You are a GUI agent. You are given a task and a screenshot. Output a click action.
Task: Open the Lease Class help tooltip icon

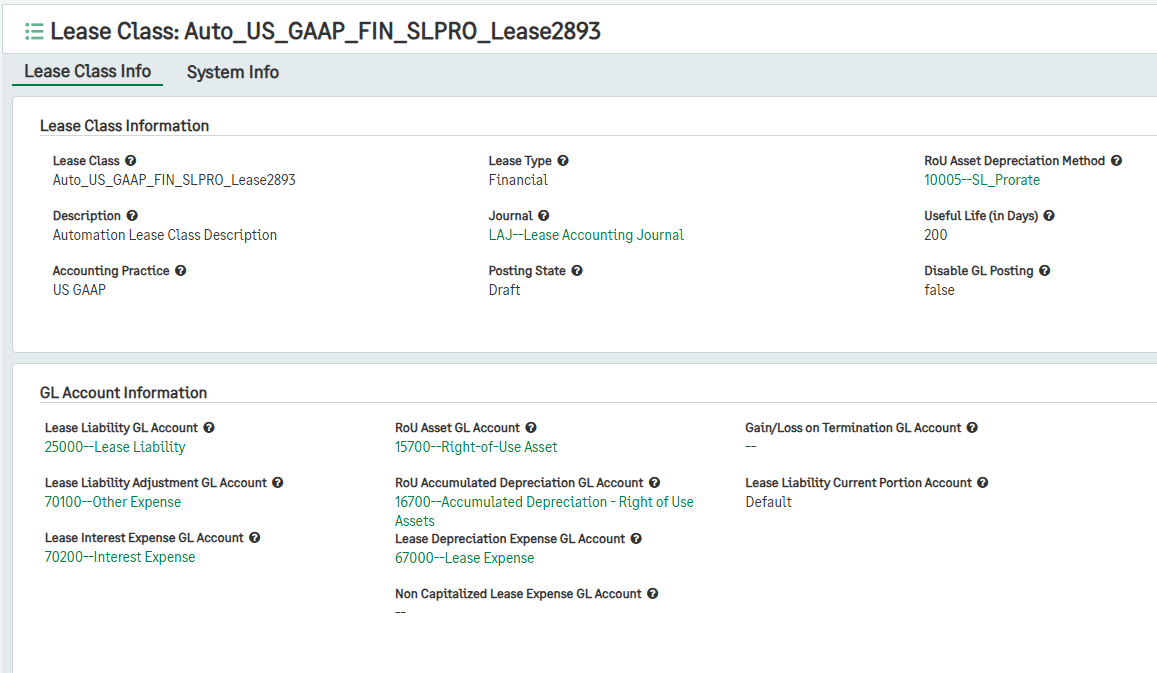[x=132, y=160]
